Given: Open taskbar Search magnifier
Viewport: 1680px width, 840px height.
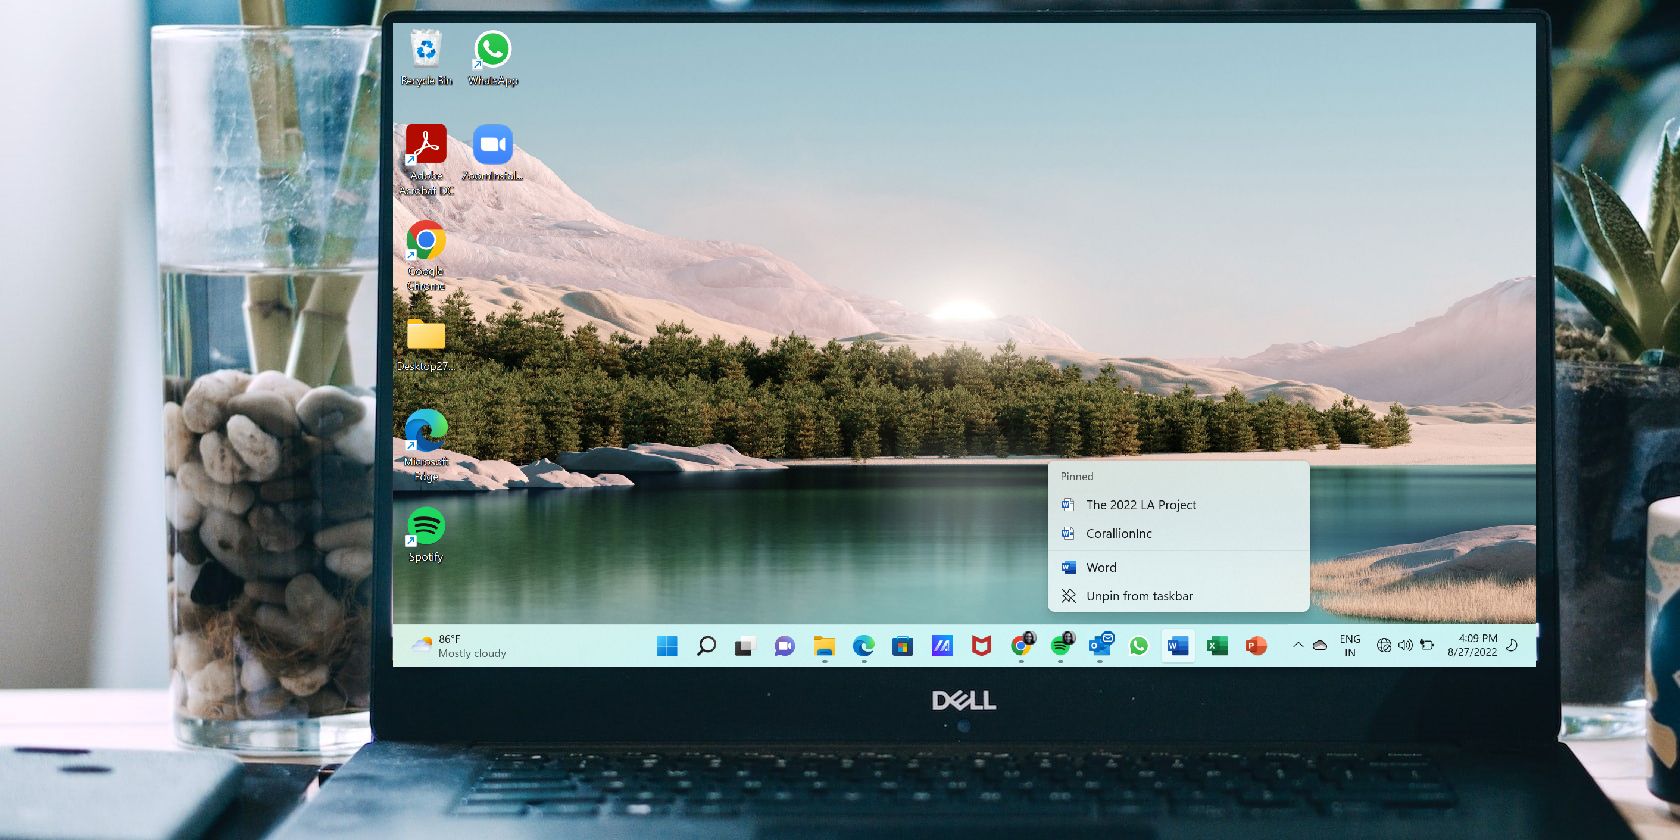Looking at the screenshot, I should point(706,646).
